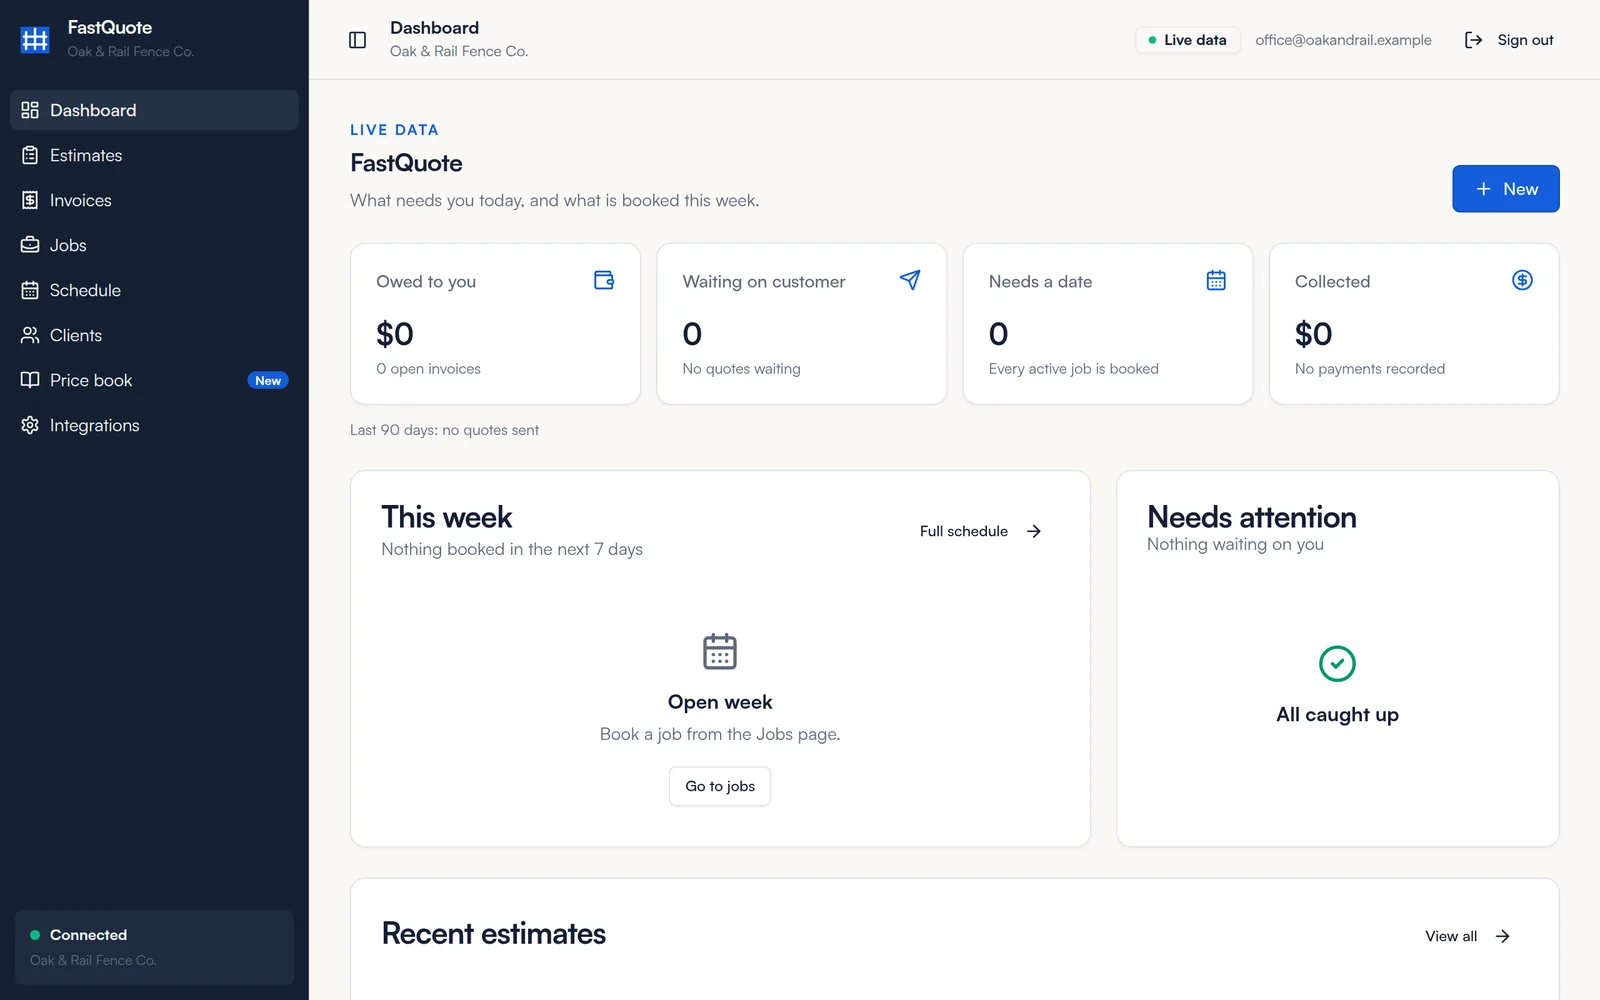
Task: Click arrow next to Full schedule
Action: point(1034,531)
